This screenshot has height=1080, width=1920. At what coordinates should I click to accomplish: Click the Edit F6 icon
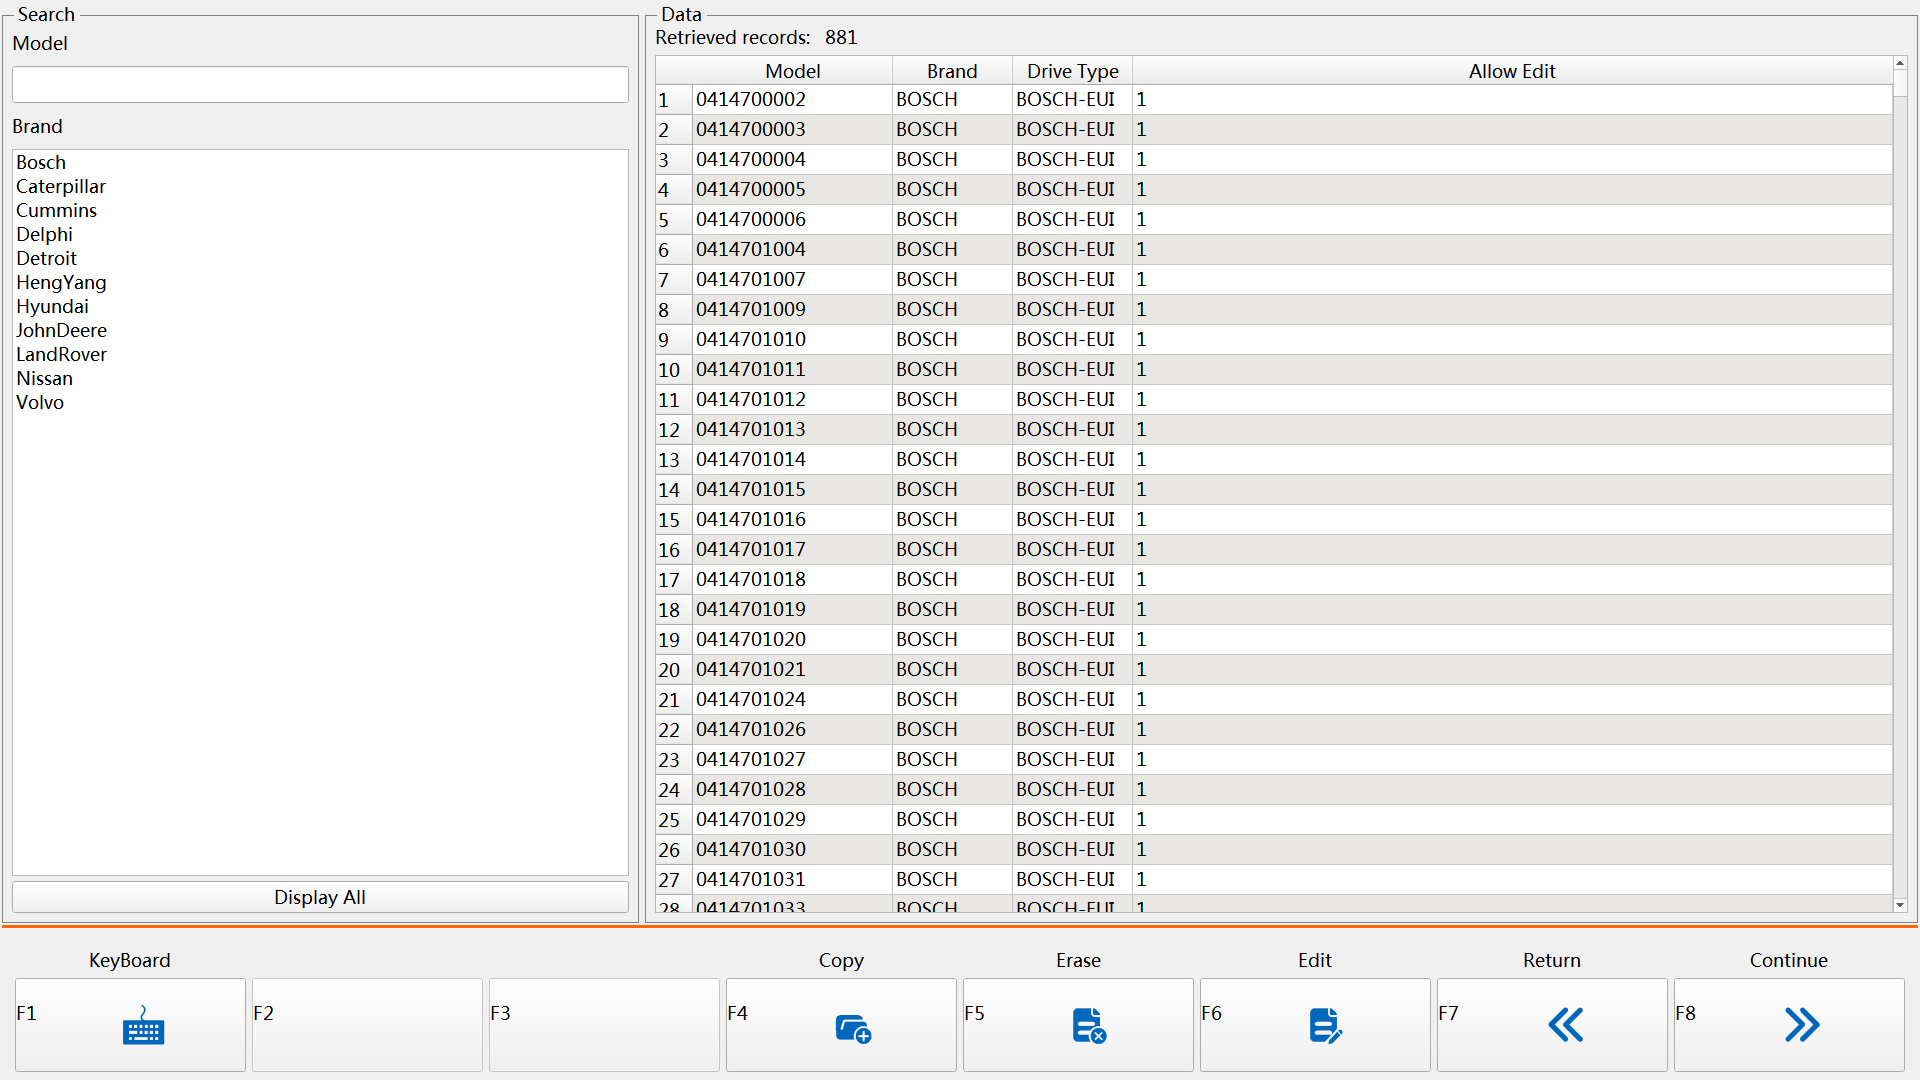click(x=1324, y=1026)
